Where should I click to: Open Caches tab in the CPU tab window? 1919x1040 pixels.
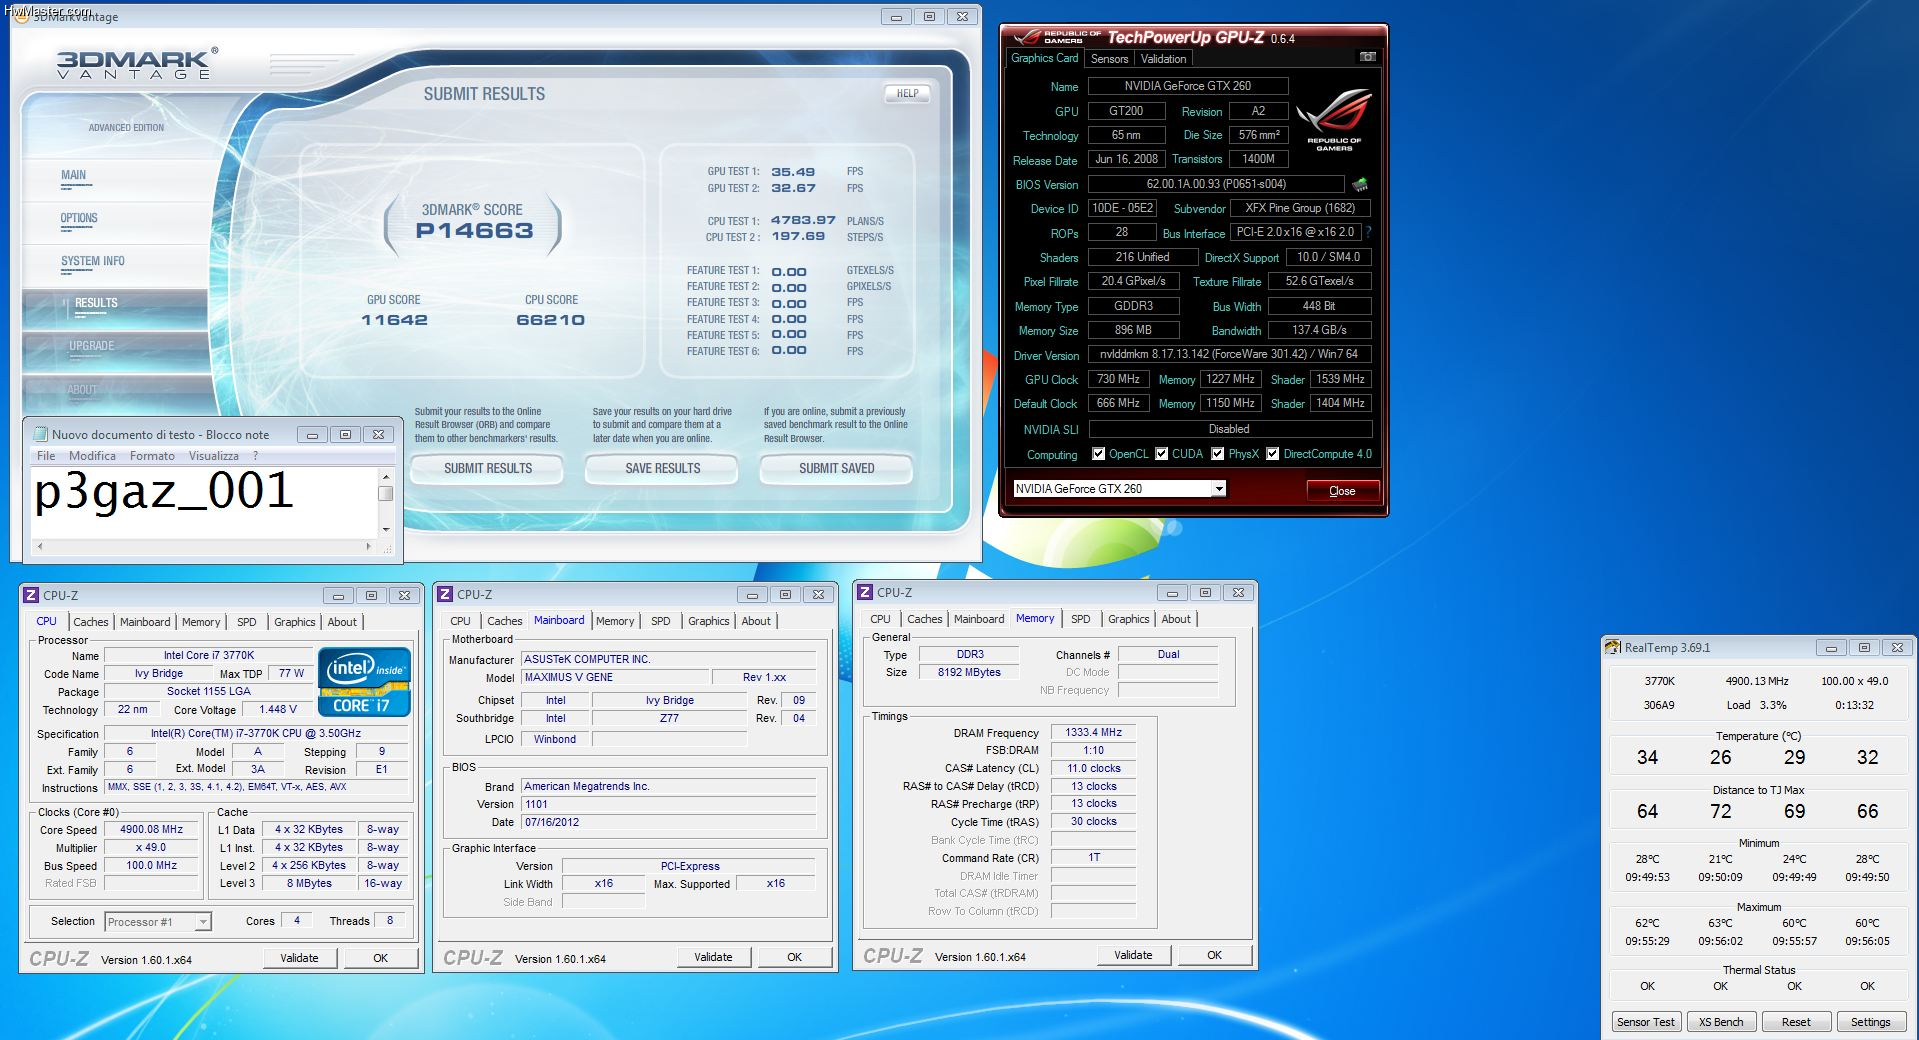tap(90, 622)
